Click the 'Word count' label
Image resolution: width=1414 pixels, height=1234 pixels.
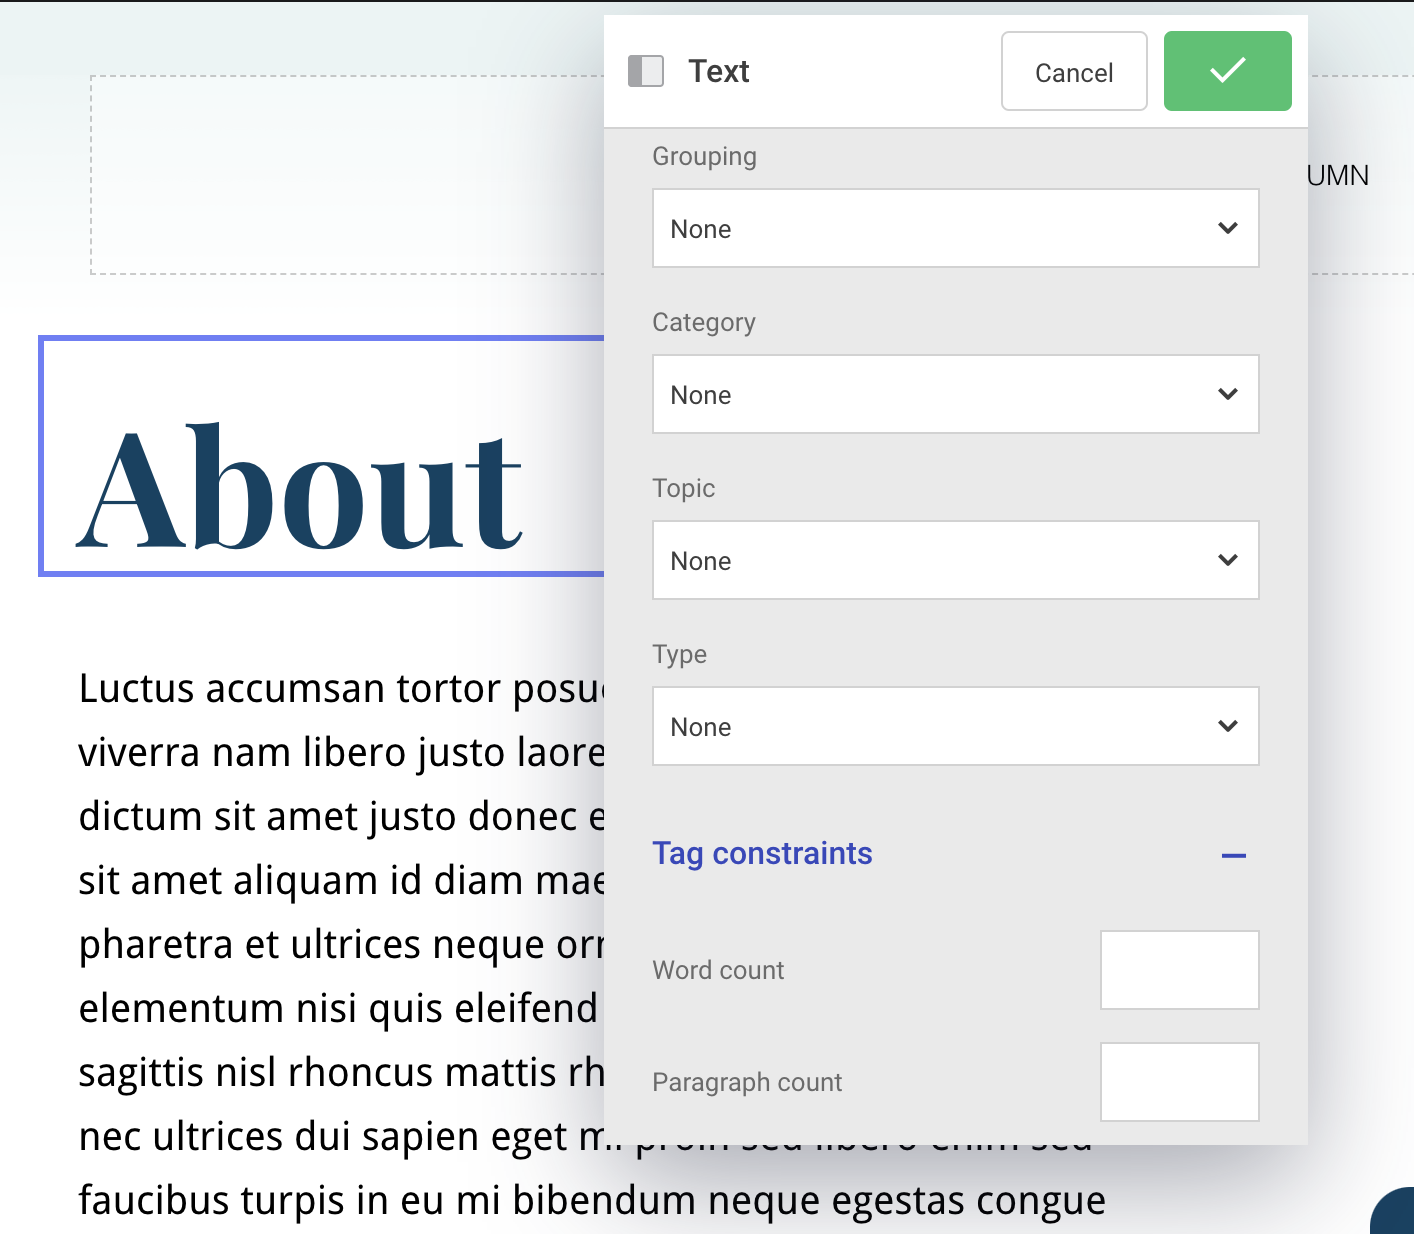(x=718, y=970)
